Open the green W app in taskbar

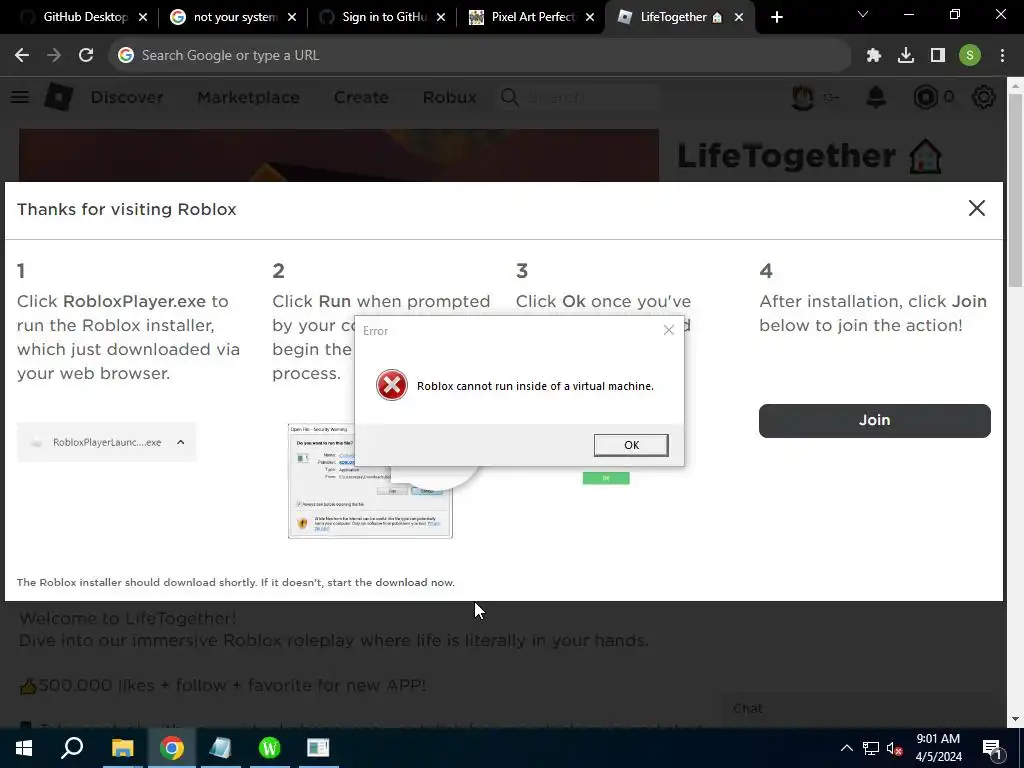270,748
